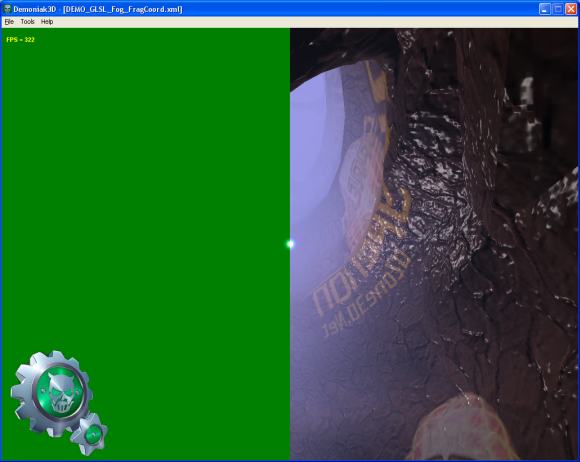This screenshot has width=580, height=462.
Task: Click the large gear skull logo
Action: click(x=51, y=393)
